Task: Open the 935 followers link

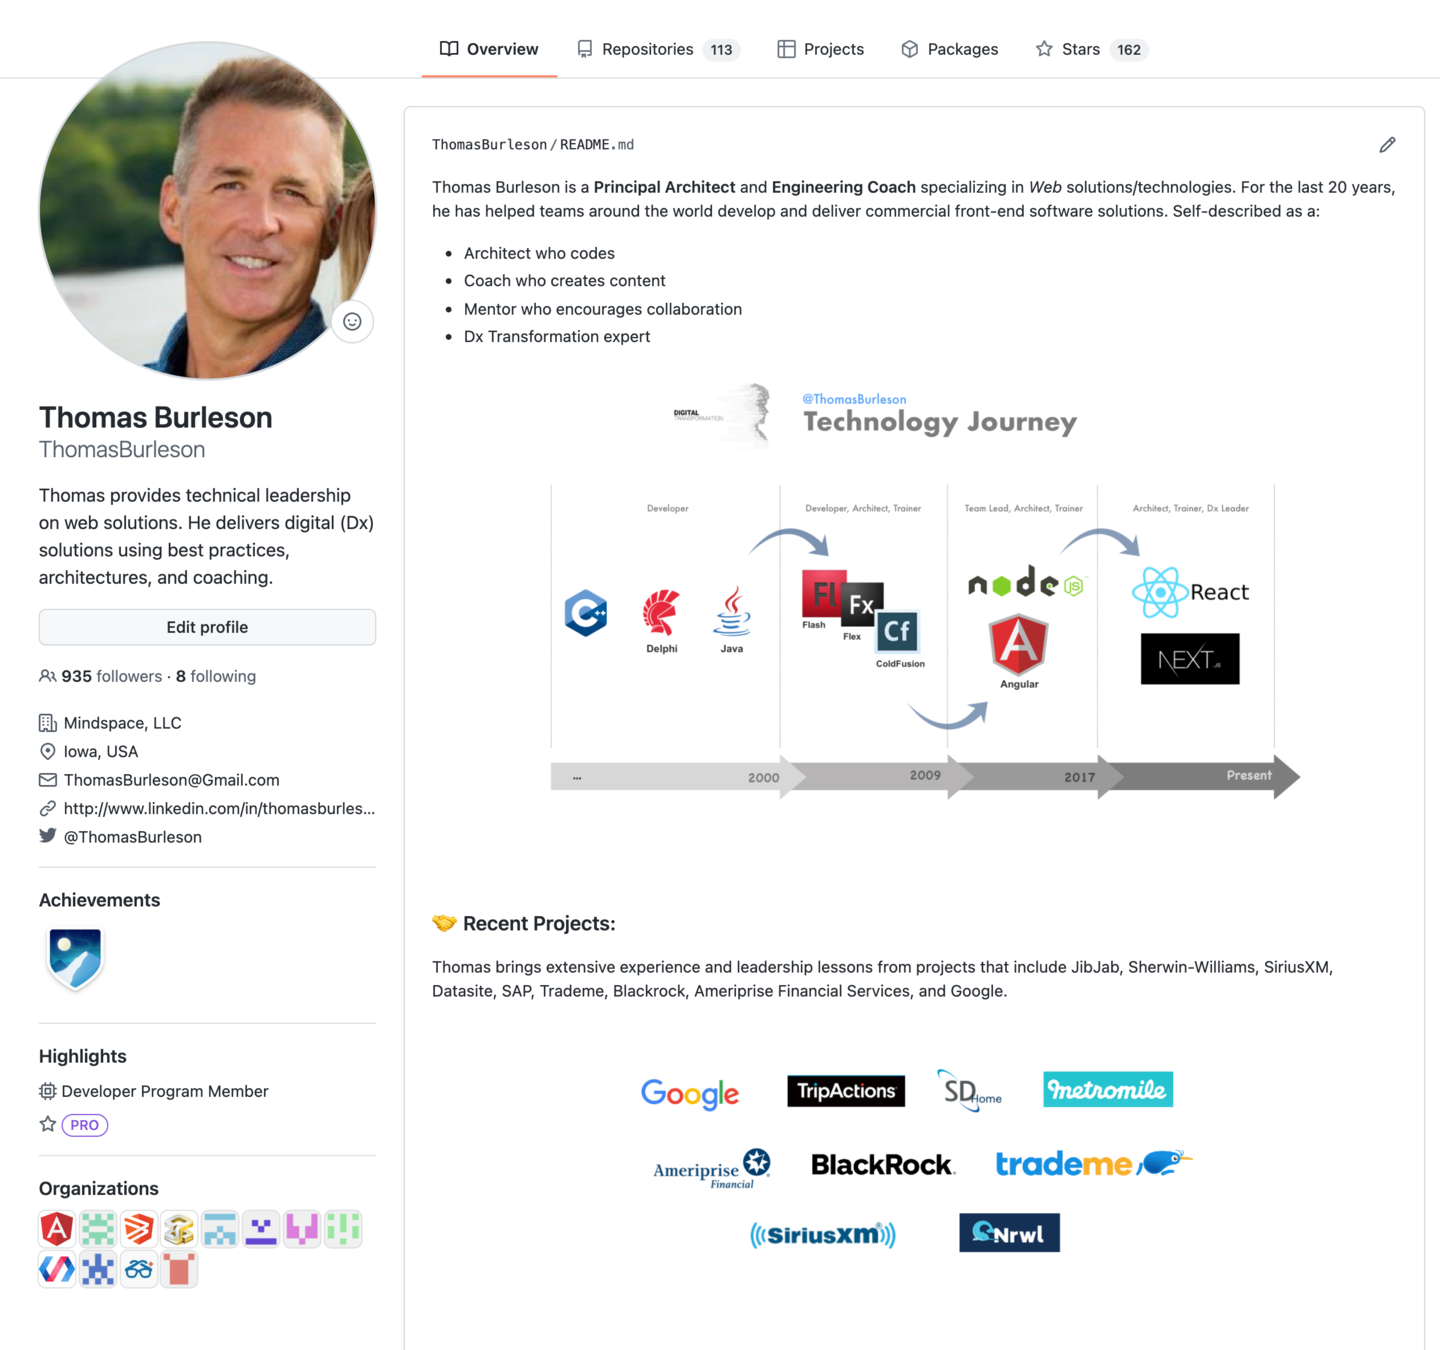Action: coord(111,676)
